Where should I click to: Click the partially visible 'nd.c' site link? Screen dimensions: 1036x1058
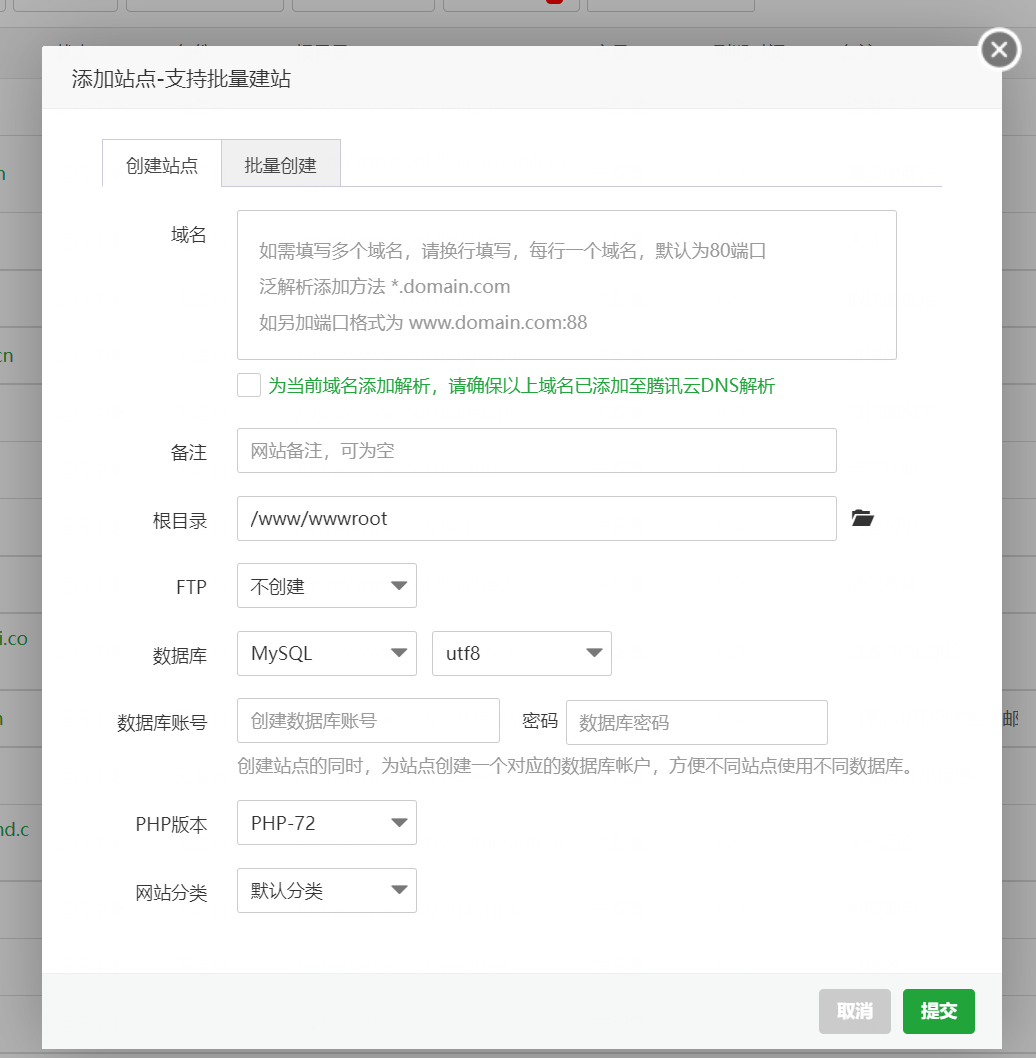click(14, 829)
